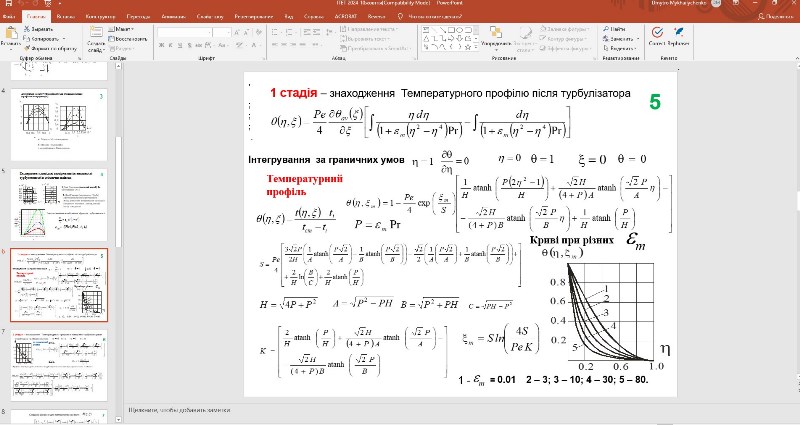Open the Выделить select menu

point(619,48)
